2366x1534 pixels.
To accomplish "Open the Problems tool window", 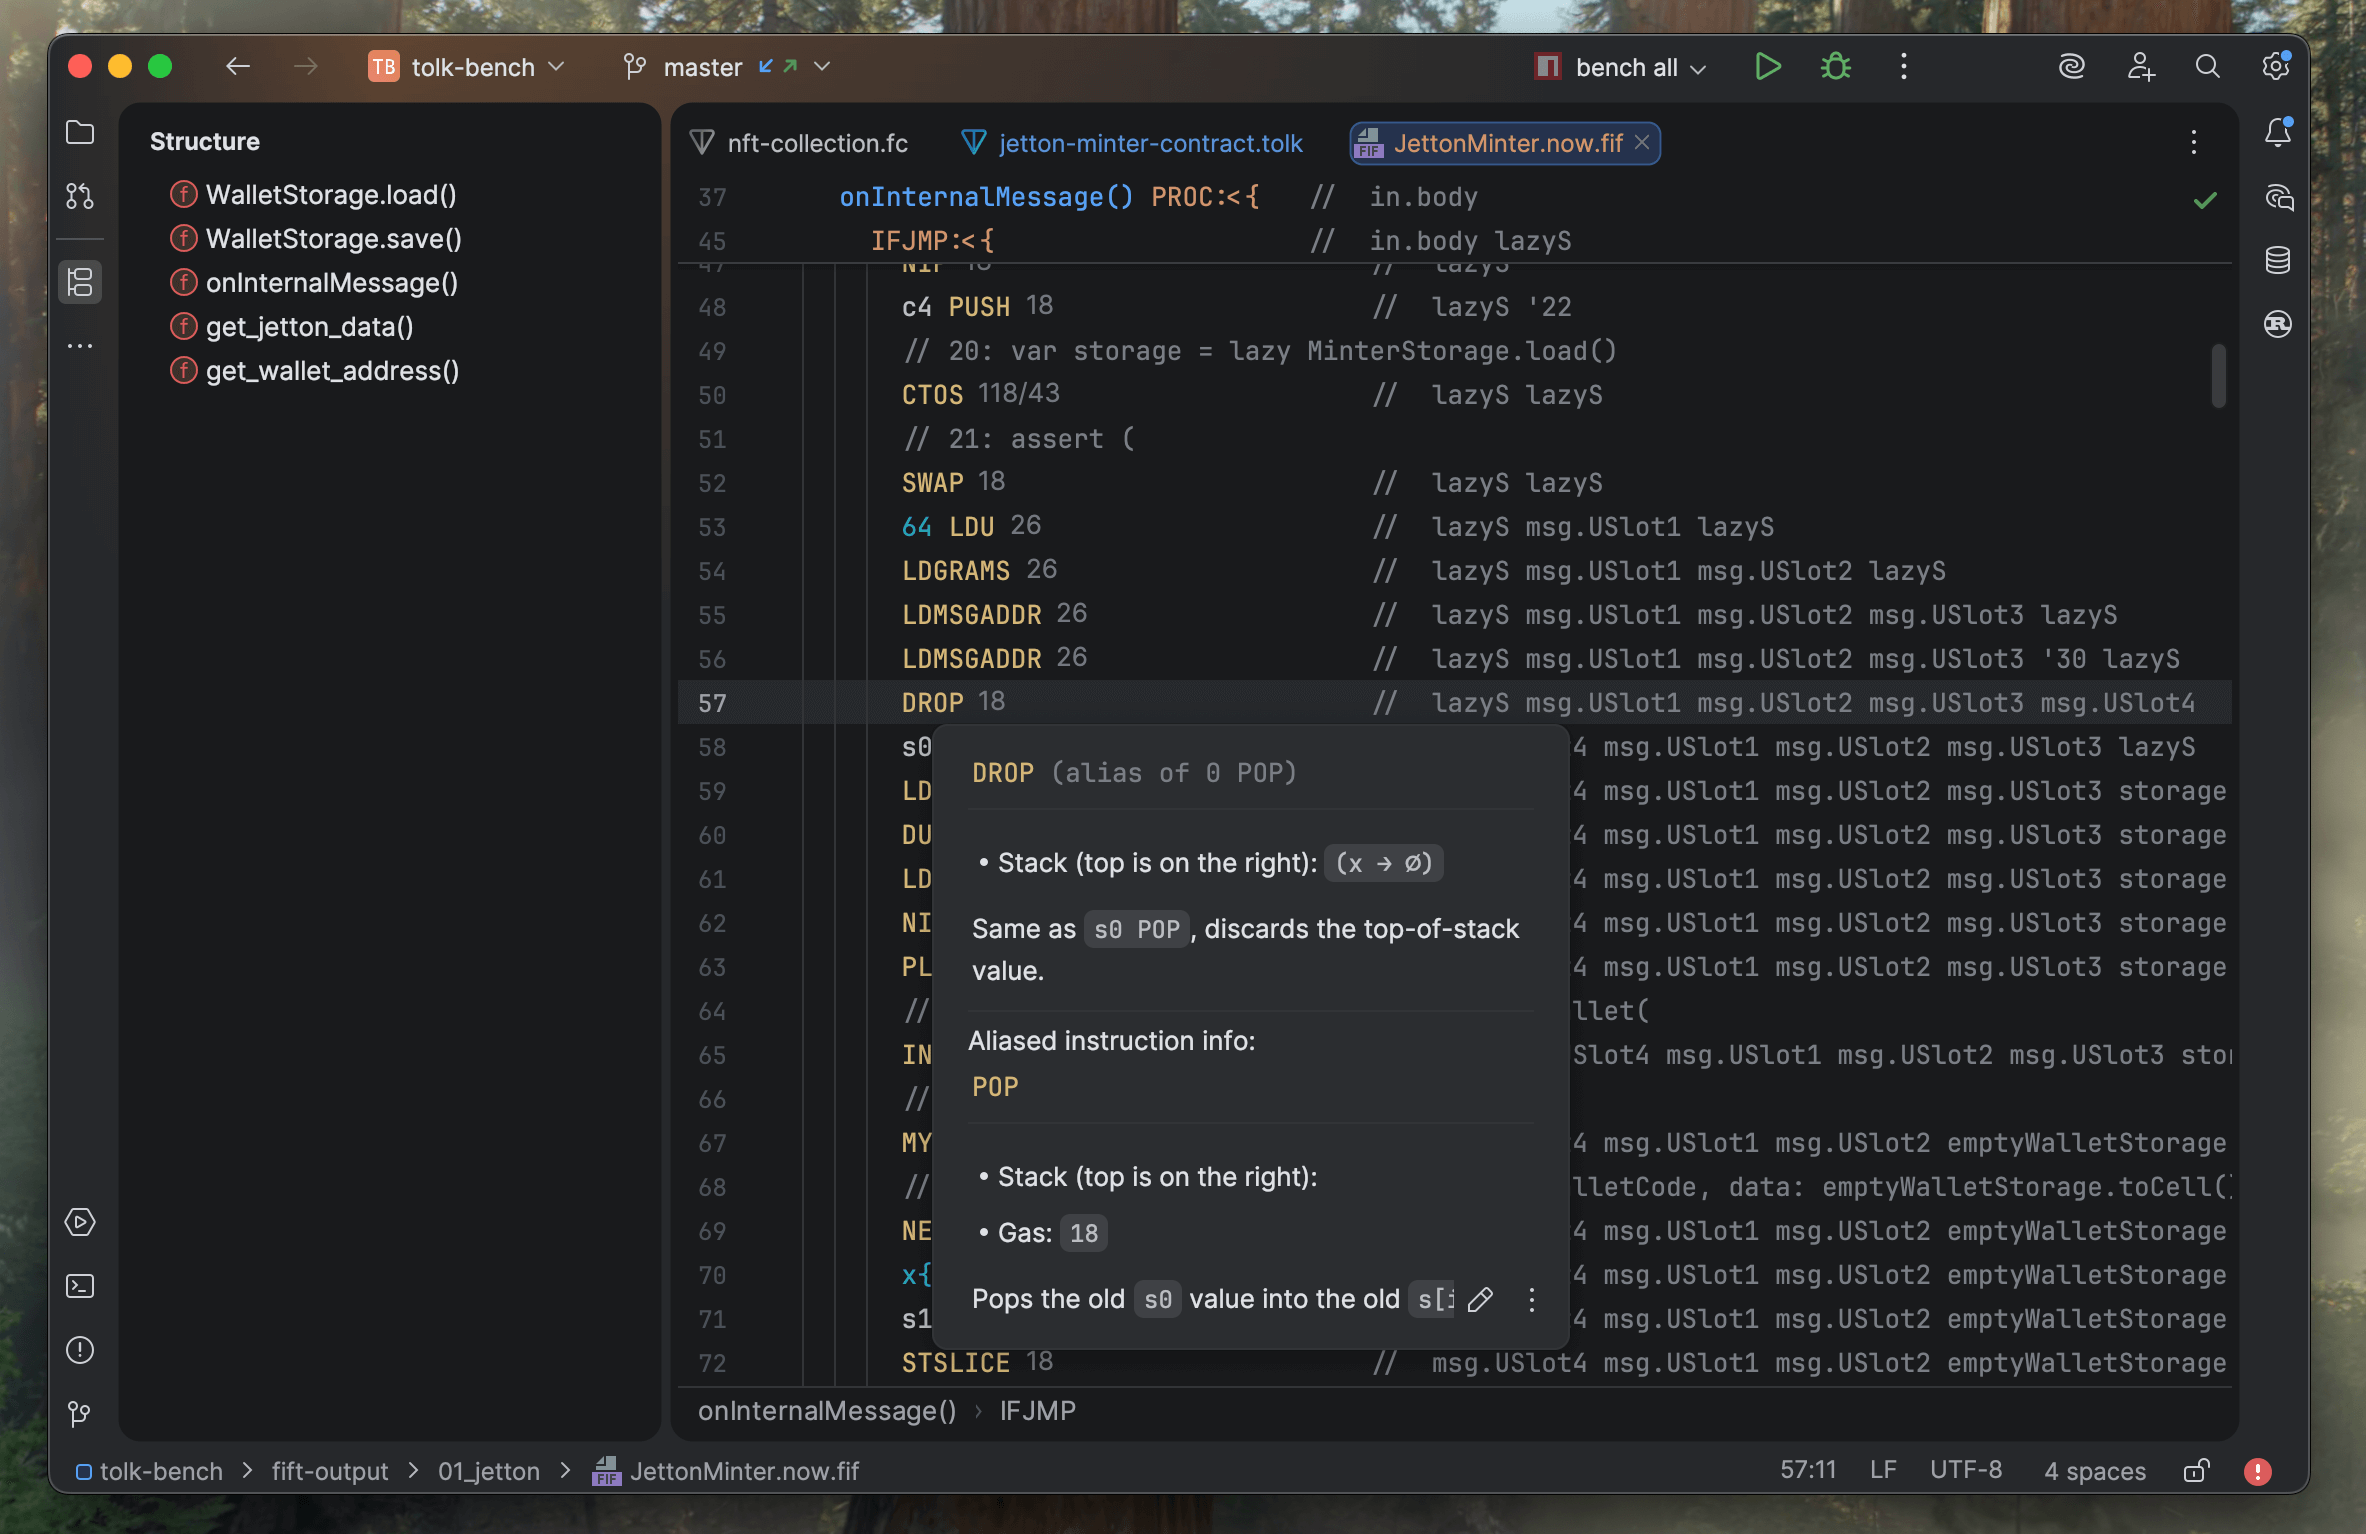I will [80, 1350].
